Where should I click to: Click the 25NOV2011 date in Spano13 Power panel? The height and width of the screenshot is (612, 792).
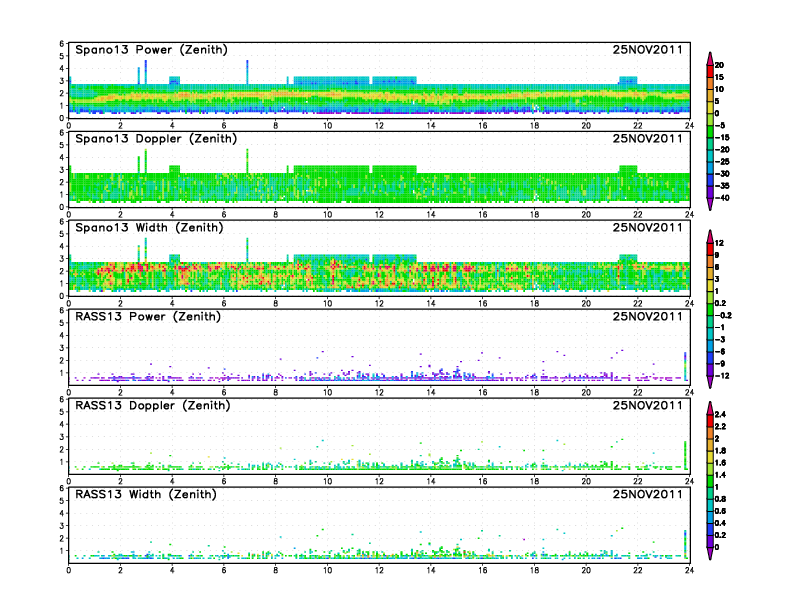(x=648, y=50)
